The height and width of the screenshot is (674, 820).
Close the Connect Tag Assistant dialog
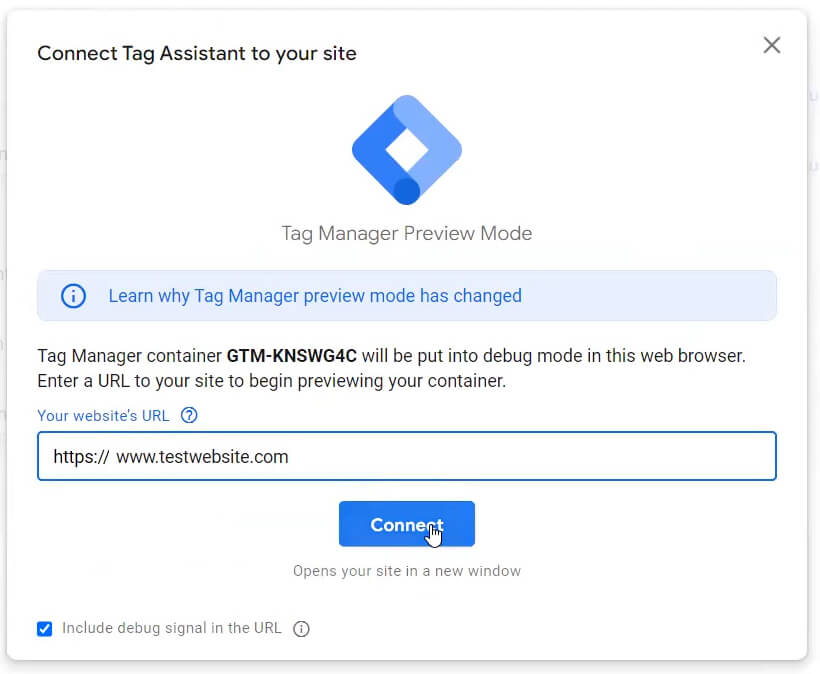tap(771, 45)
